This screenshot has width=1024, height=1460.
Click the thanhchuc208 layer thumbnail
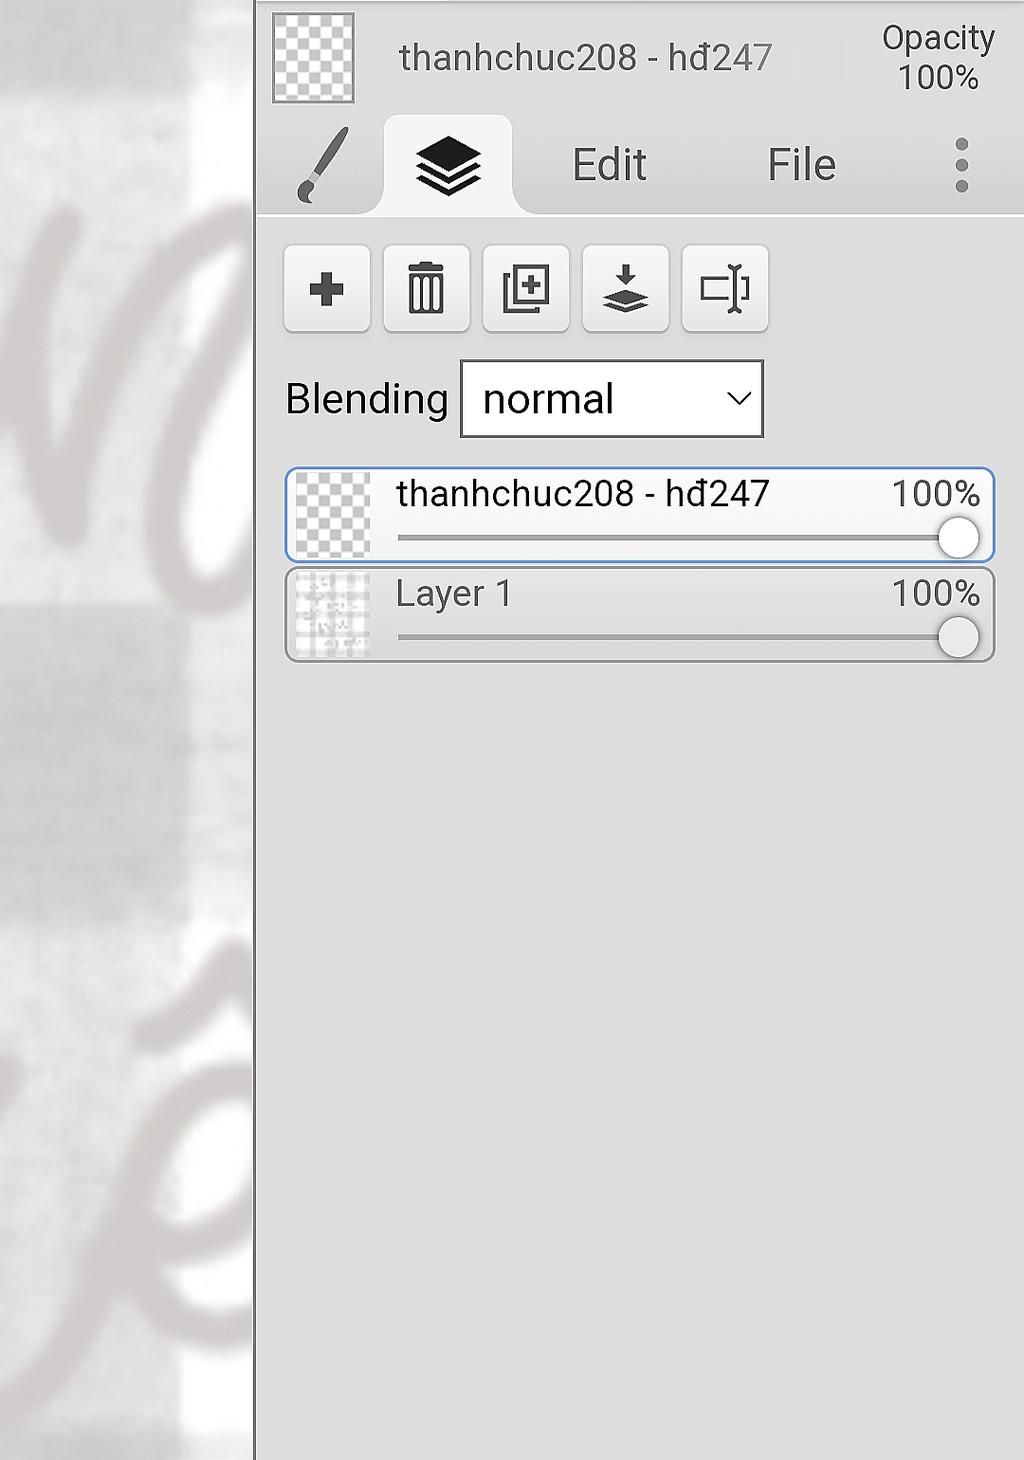tap(333, 515)
